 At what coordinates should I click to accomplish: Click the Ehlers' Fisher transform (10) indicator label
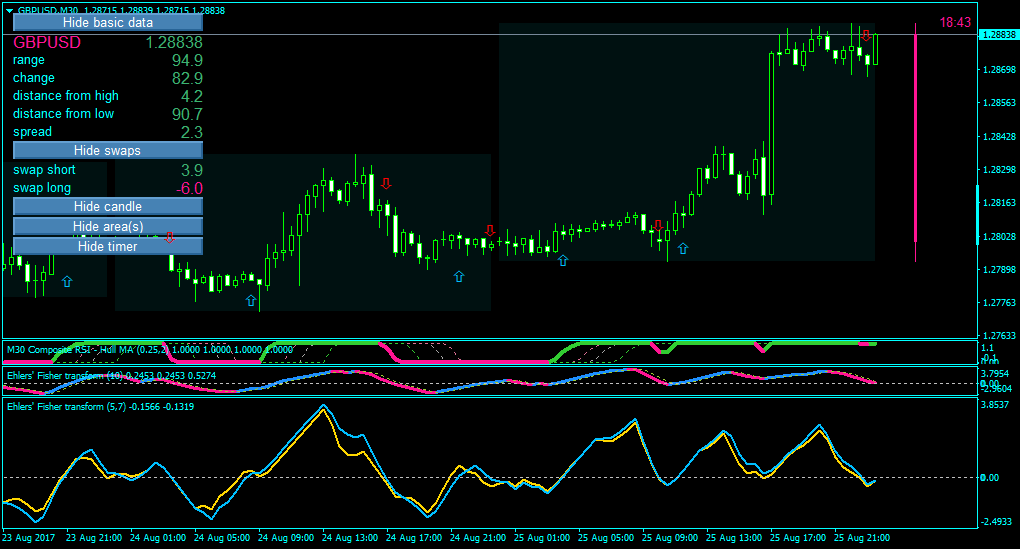(x=111, y=375)
